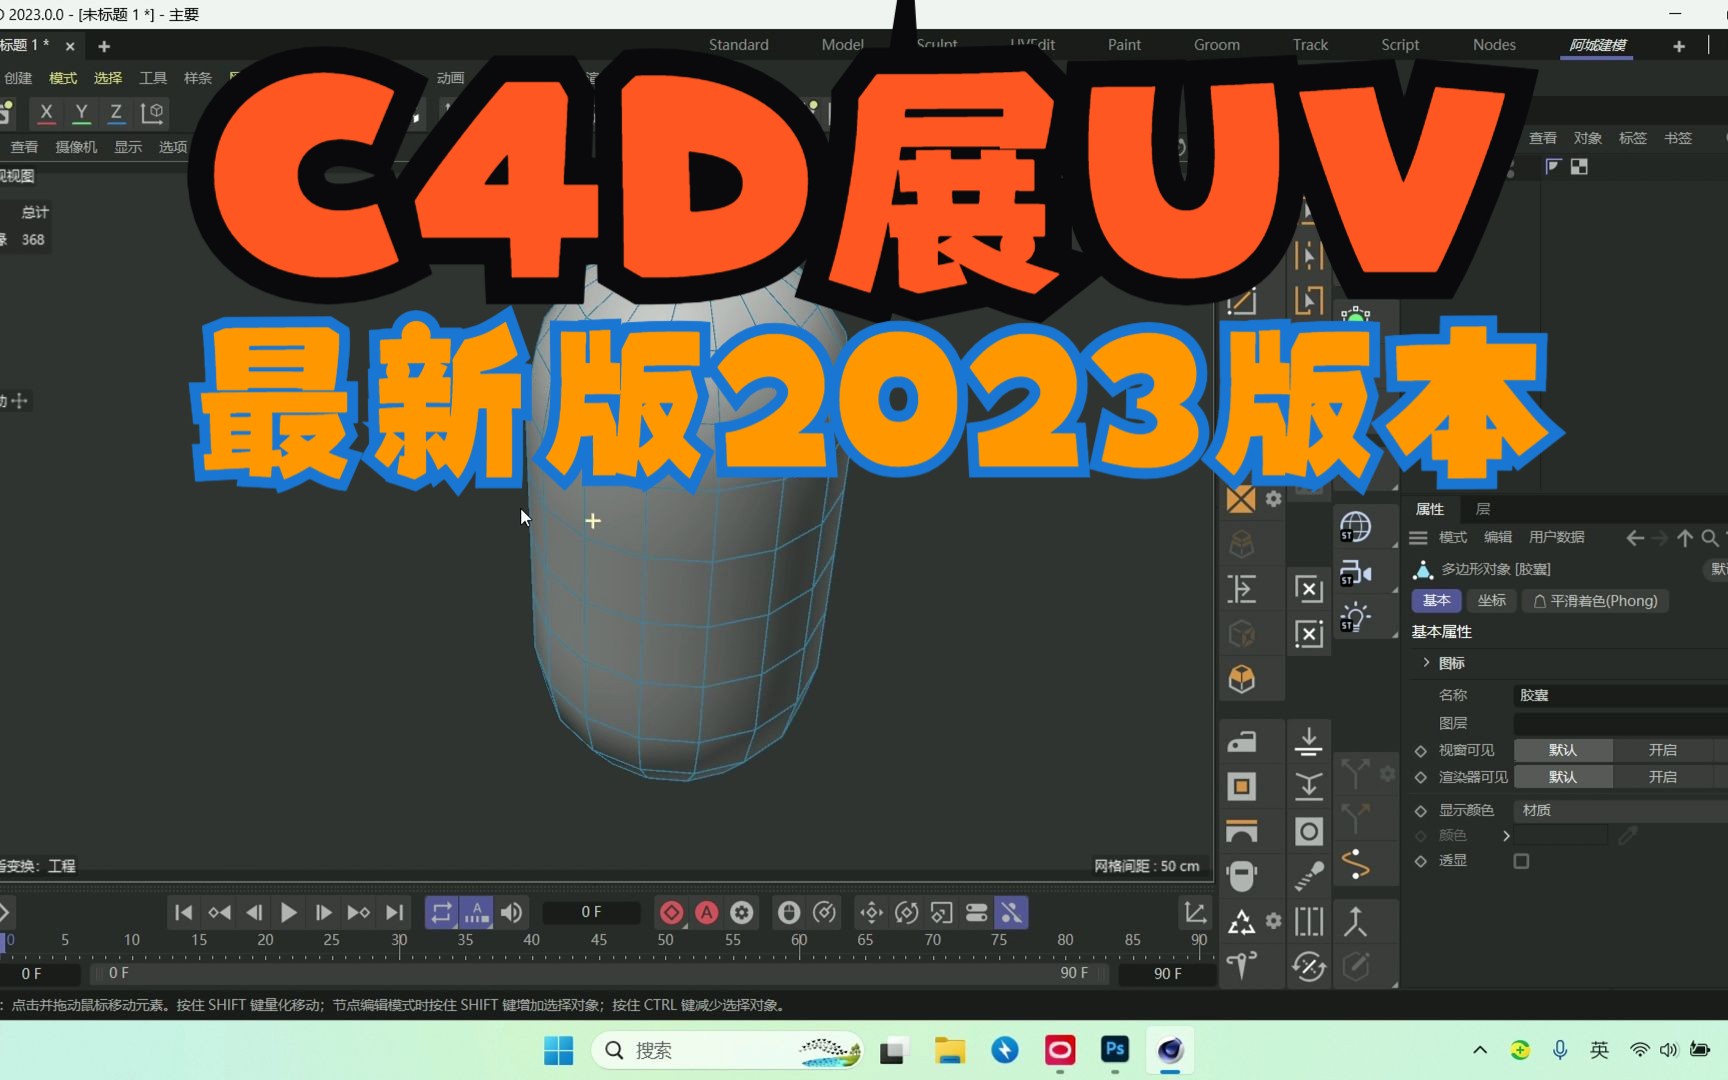The width and height of the screenshot is (1728, 1080).
Task: Open the globe ST scene icon
Action: [1355, 527]
